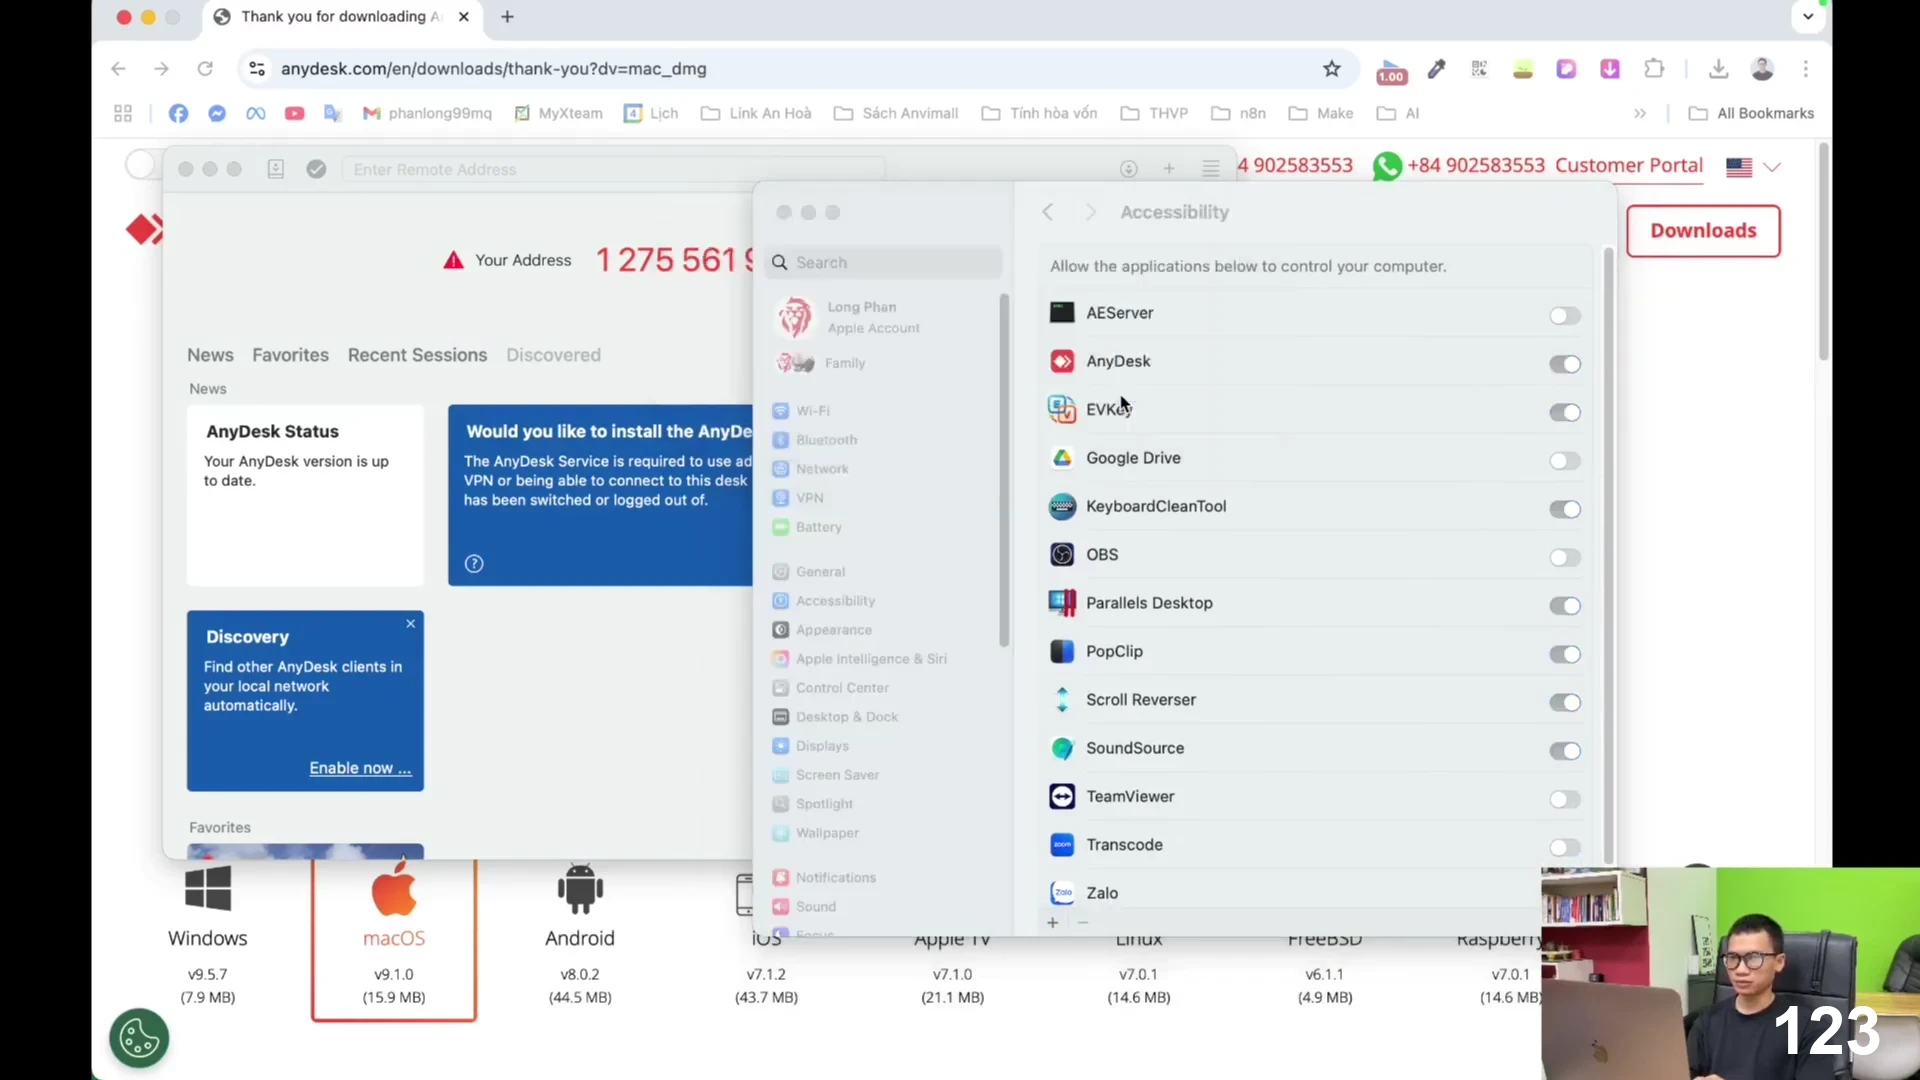Click the AnyDesk hamburger menu icon
The height and width of the screenshot is (1080, 1920).
point(1211,169)
